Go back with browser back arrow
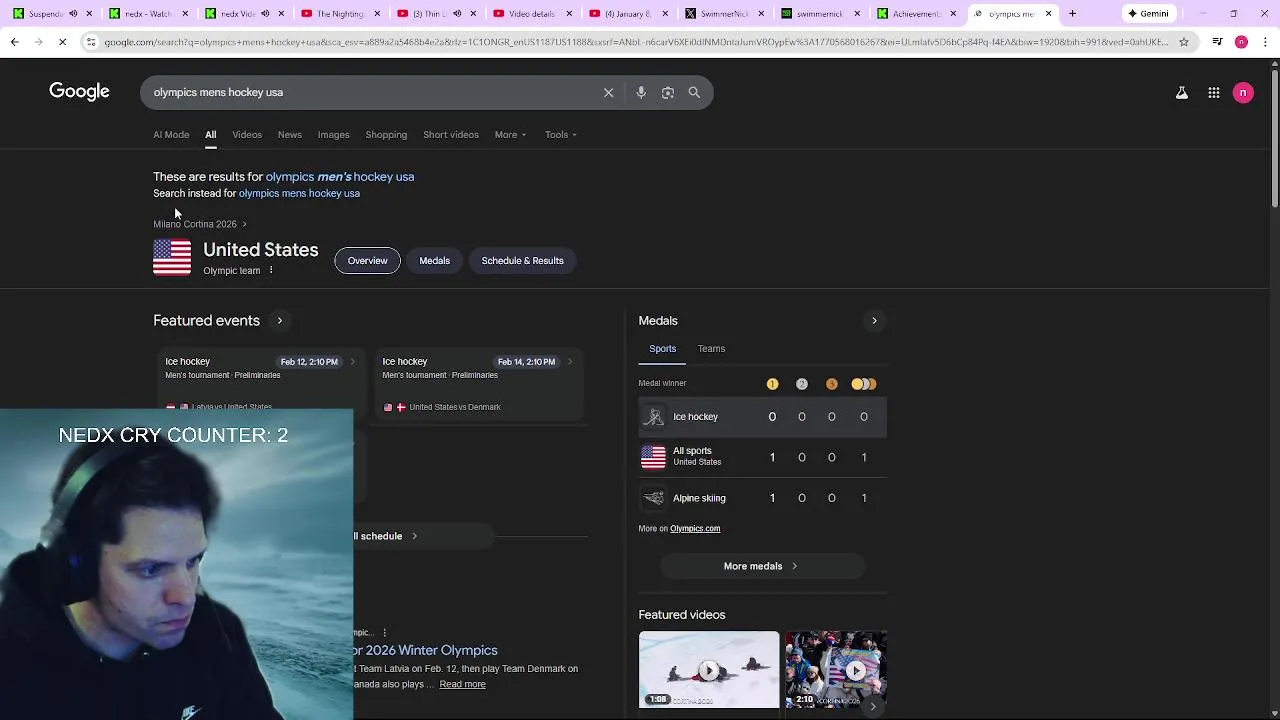 14,42
